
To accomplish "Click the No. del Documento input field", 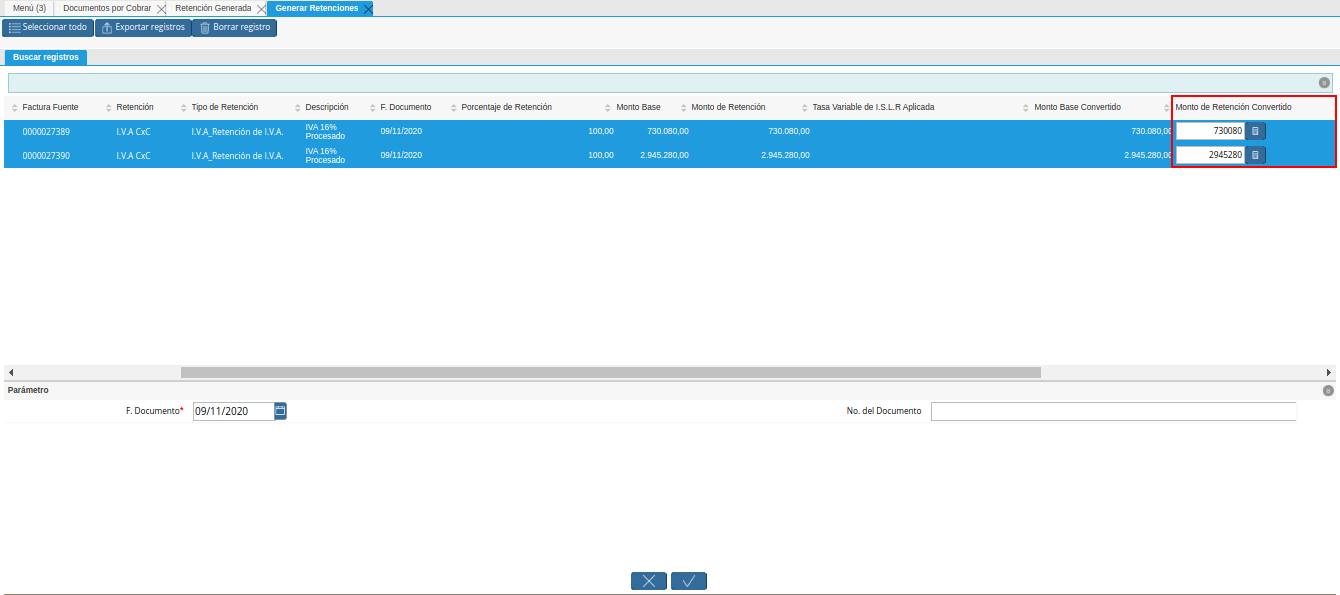I will [1113, 411].
